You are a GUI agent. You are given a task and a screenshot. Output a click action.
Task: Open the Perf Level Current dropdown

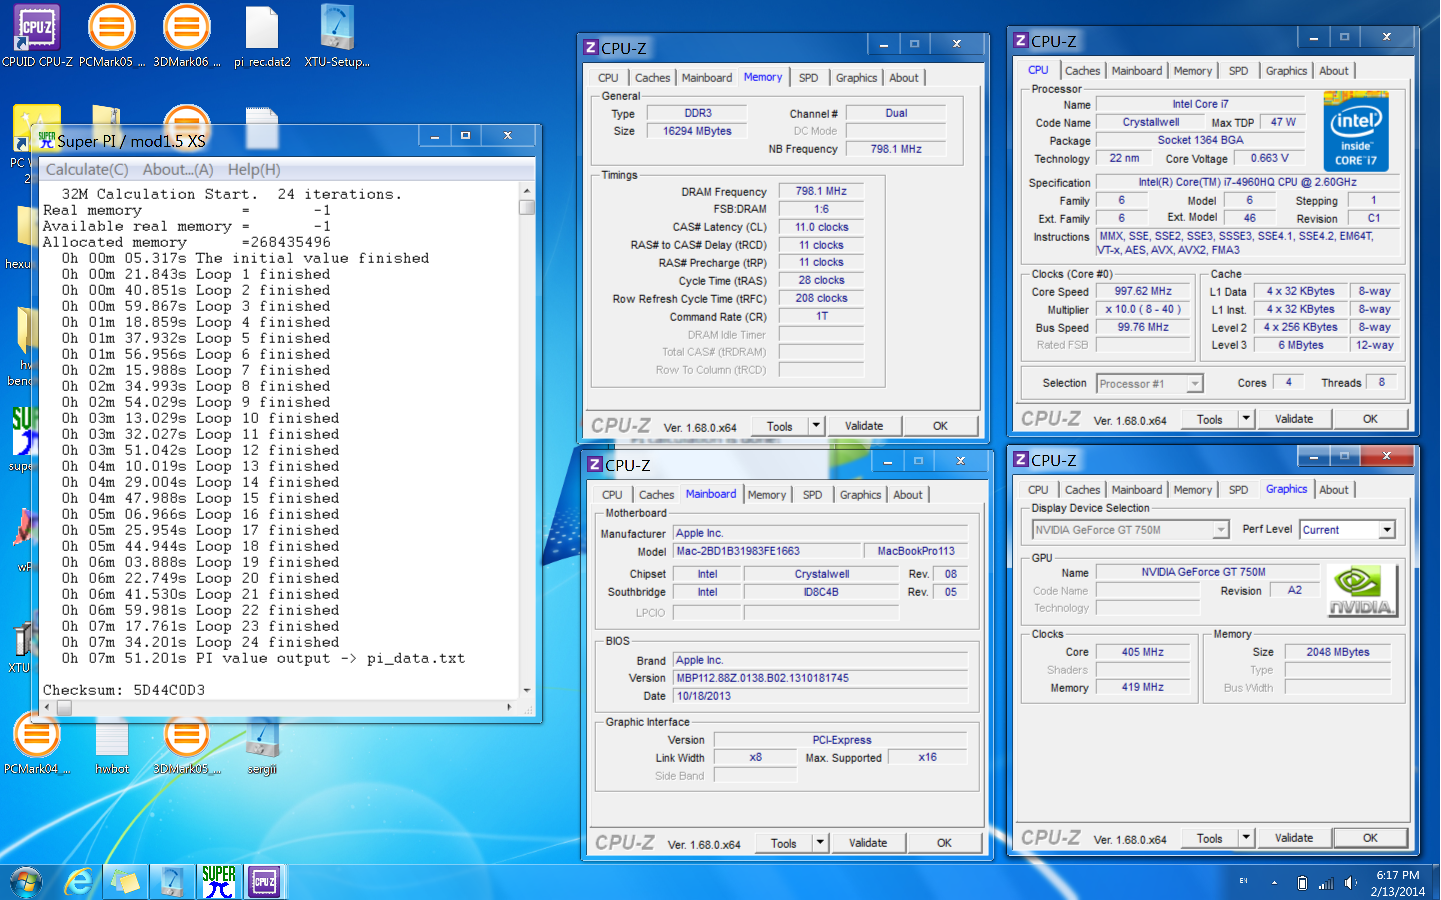click(x=1347, y=530)
